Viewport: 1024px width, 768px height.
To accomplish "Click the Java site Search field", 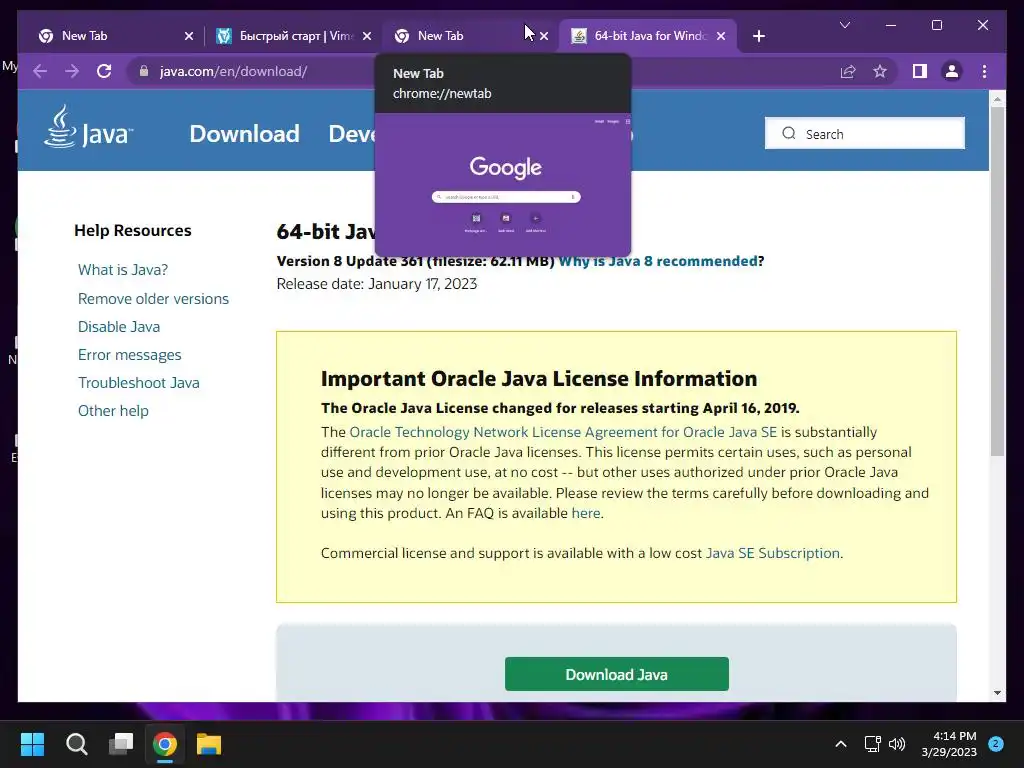I will pyautogui.click(x=865, y=133).
